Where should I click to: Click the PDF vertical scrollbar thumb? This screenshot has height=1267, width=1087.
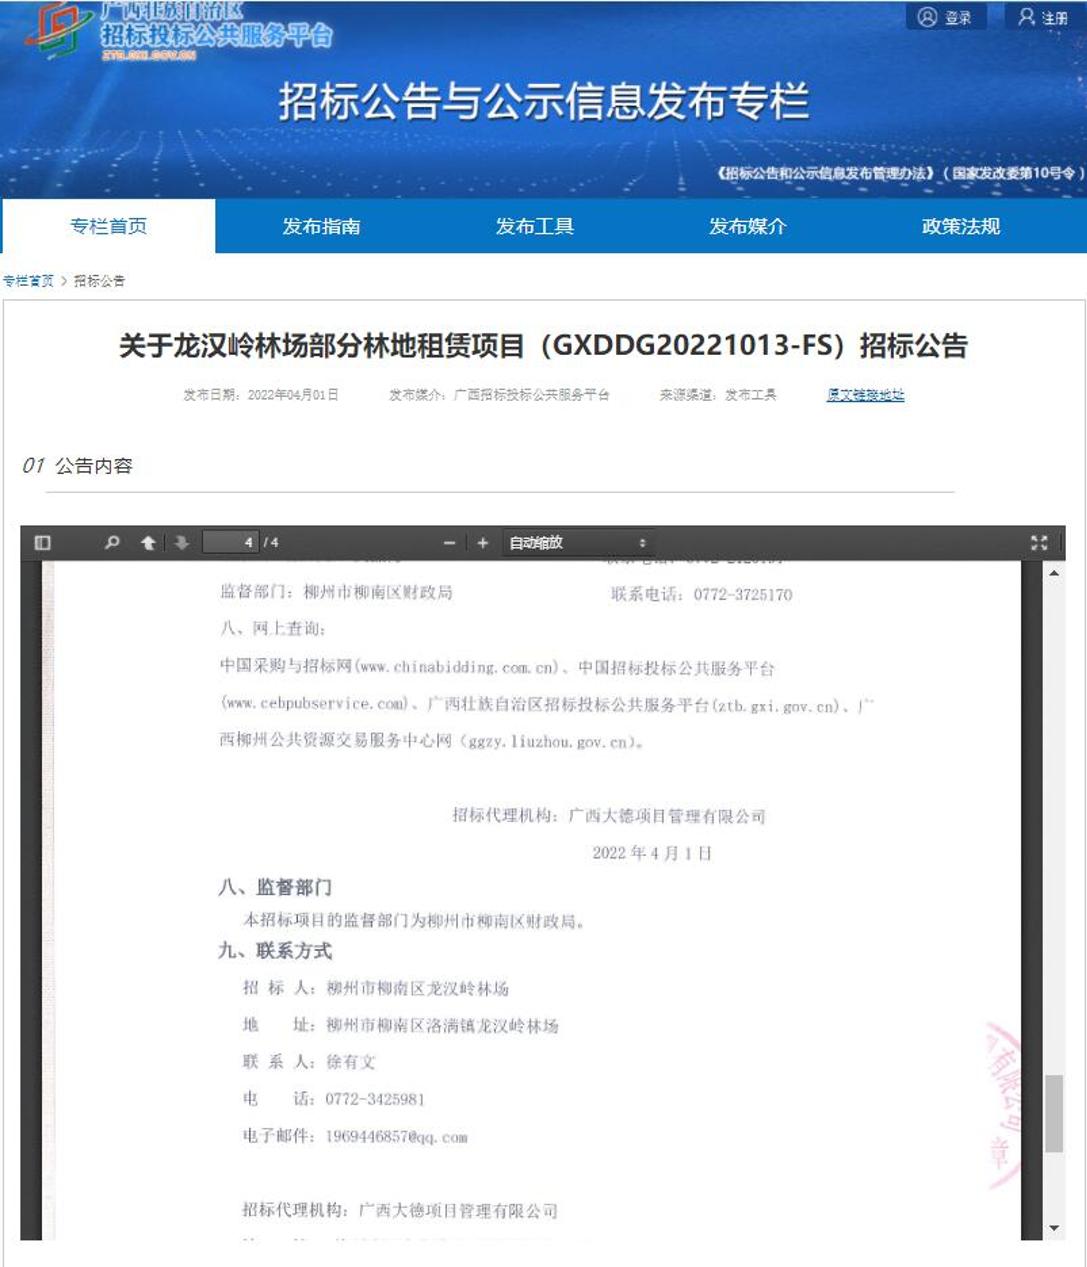click(1053, 1113)
